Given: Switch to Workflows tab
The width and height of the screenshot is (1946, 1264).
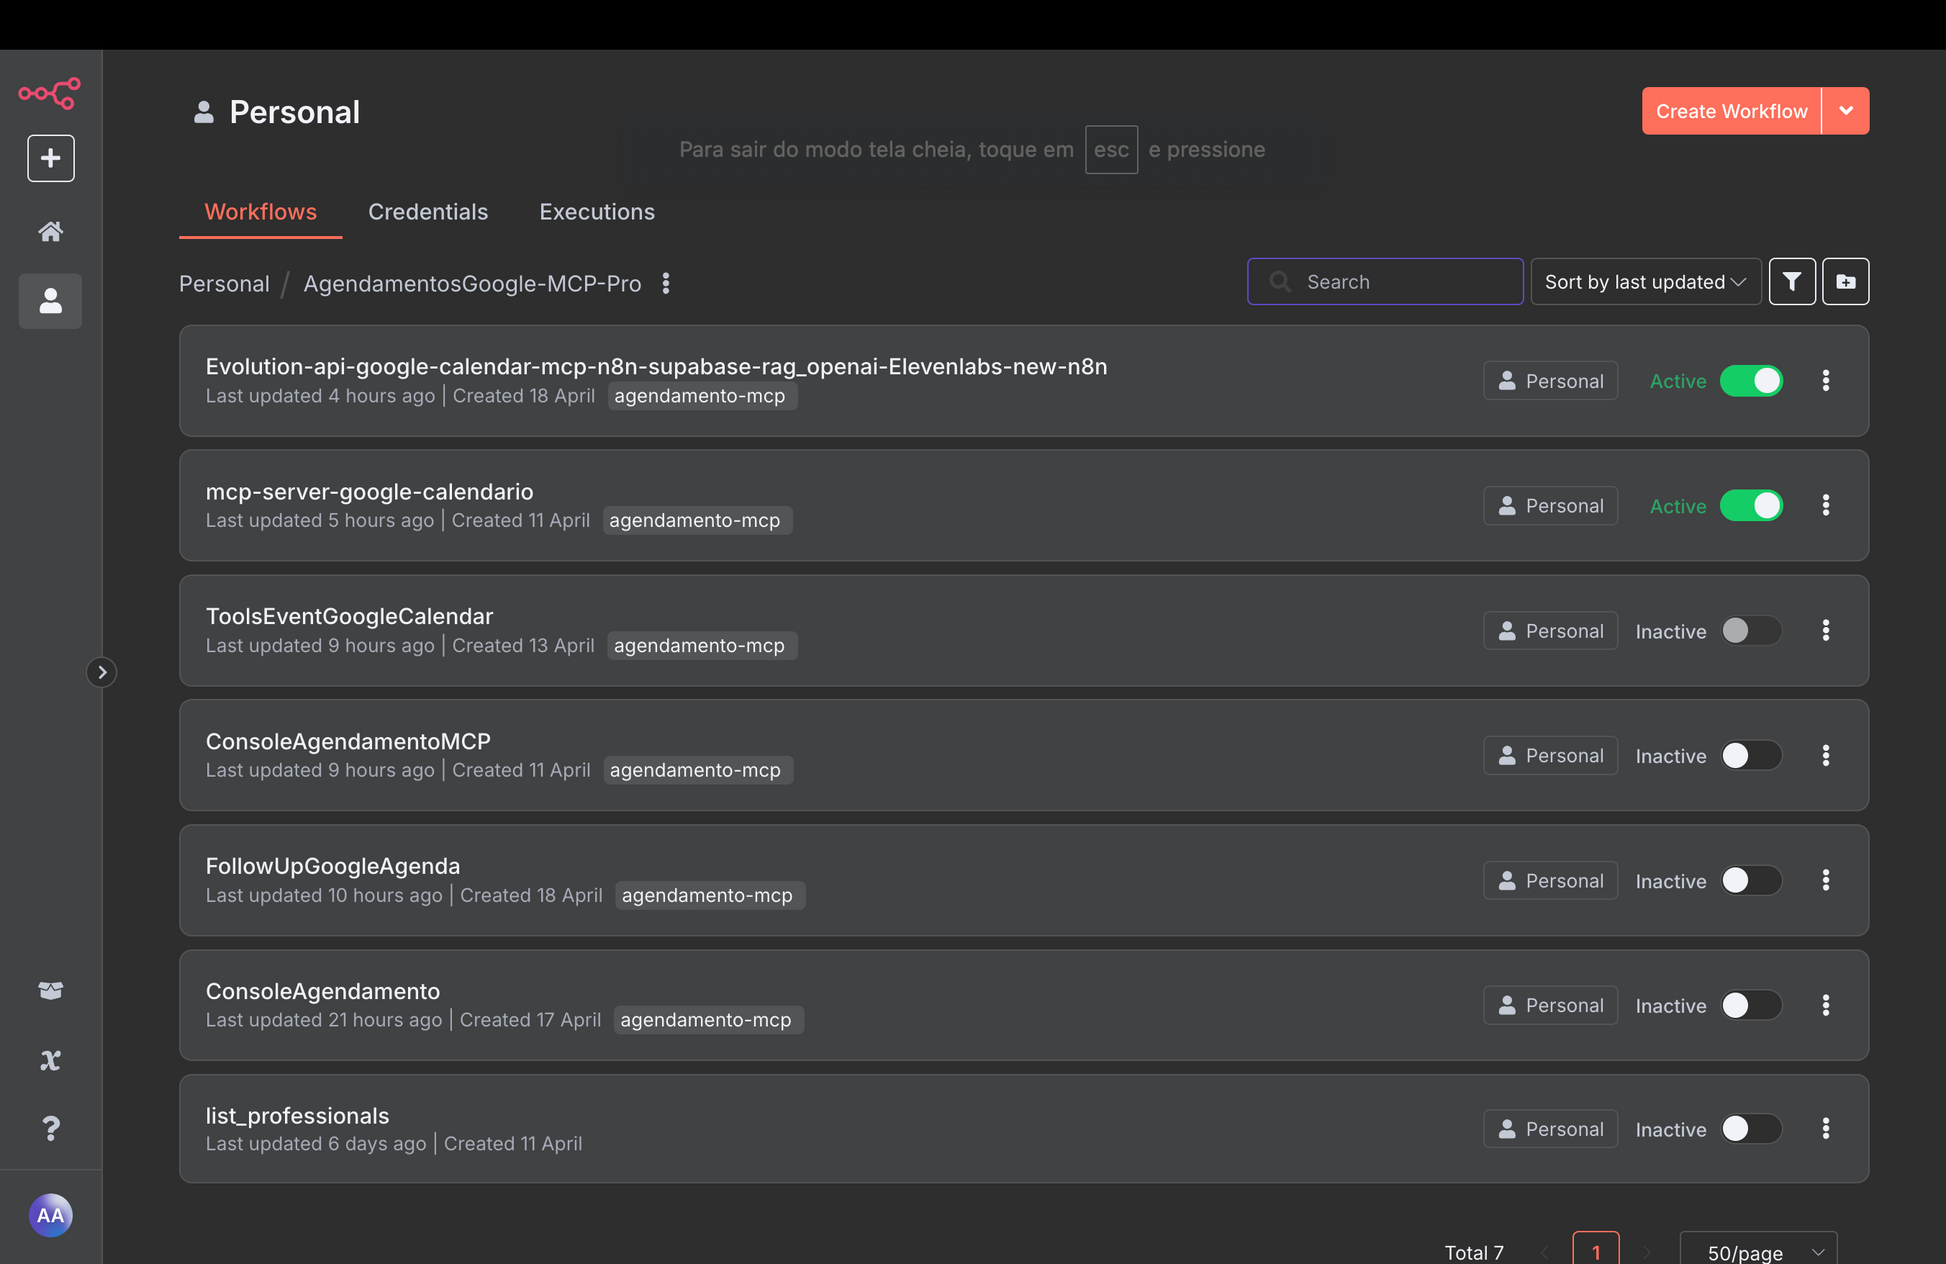Looking at the screenshot, I should pos(260,212).
